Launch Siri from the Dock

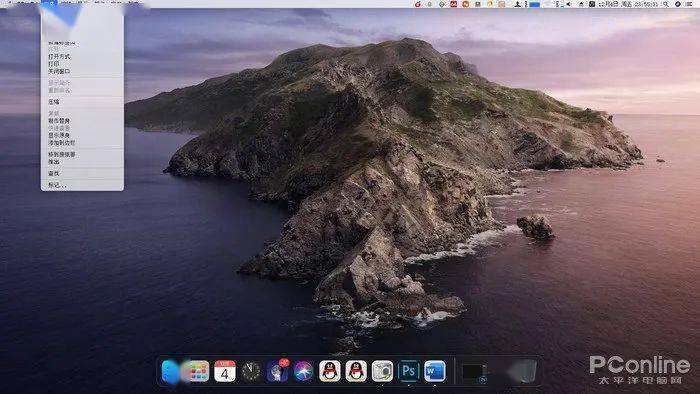[304, 371]
